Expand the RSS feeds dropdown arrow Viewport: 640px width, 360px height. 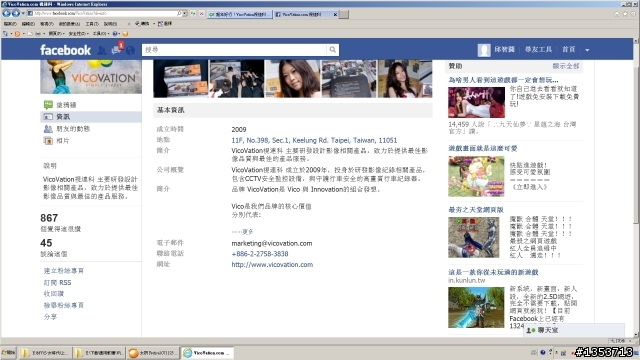pos(23,33)
